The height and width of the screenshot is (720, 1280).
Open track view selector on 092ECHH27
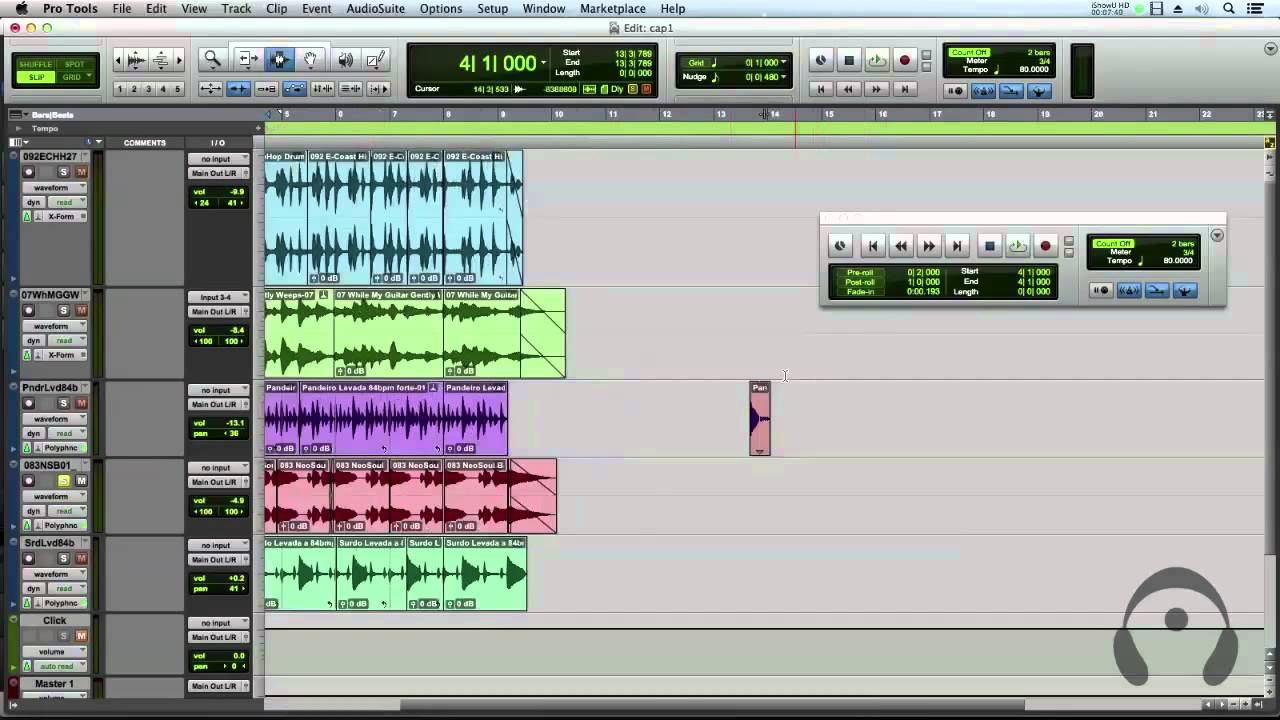click(x=55, y=188)
